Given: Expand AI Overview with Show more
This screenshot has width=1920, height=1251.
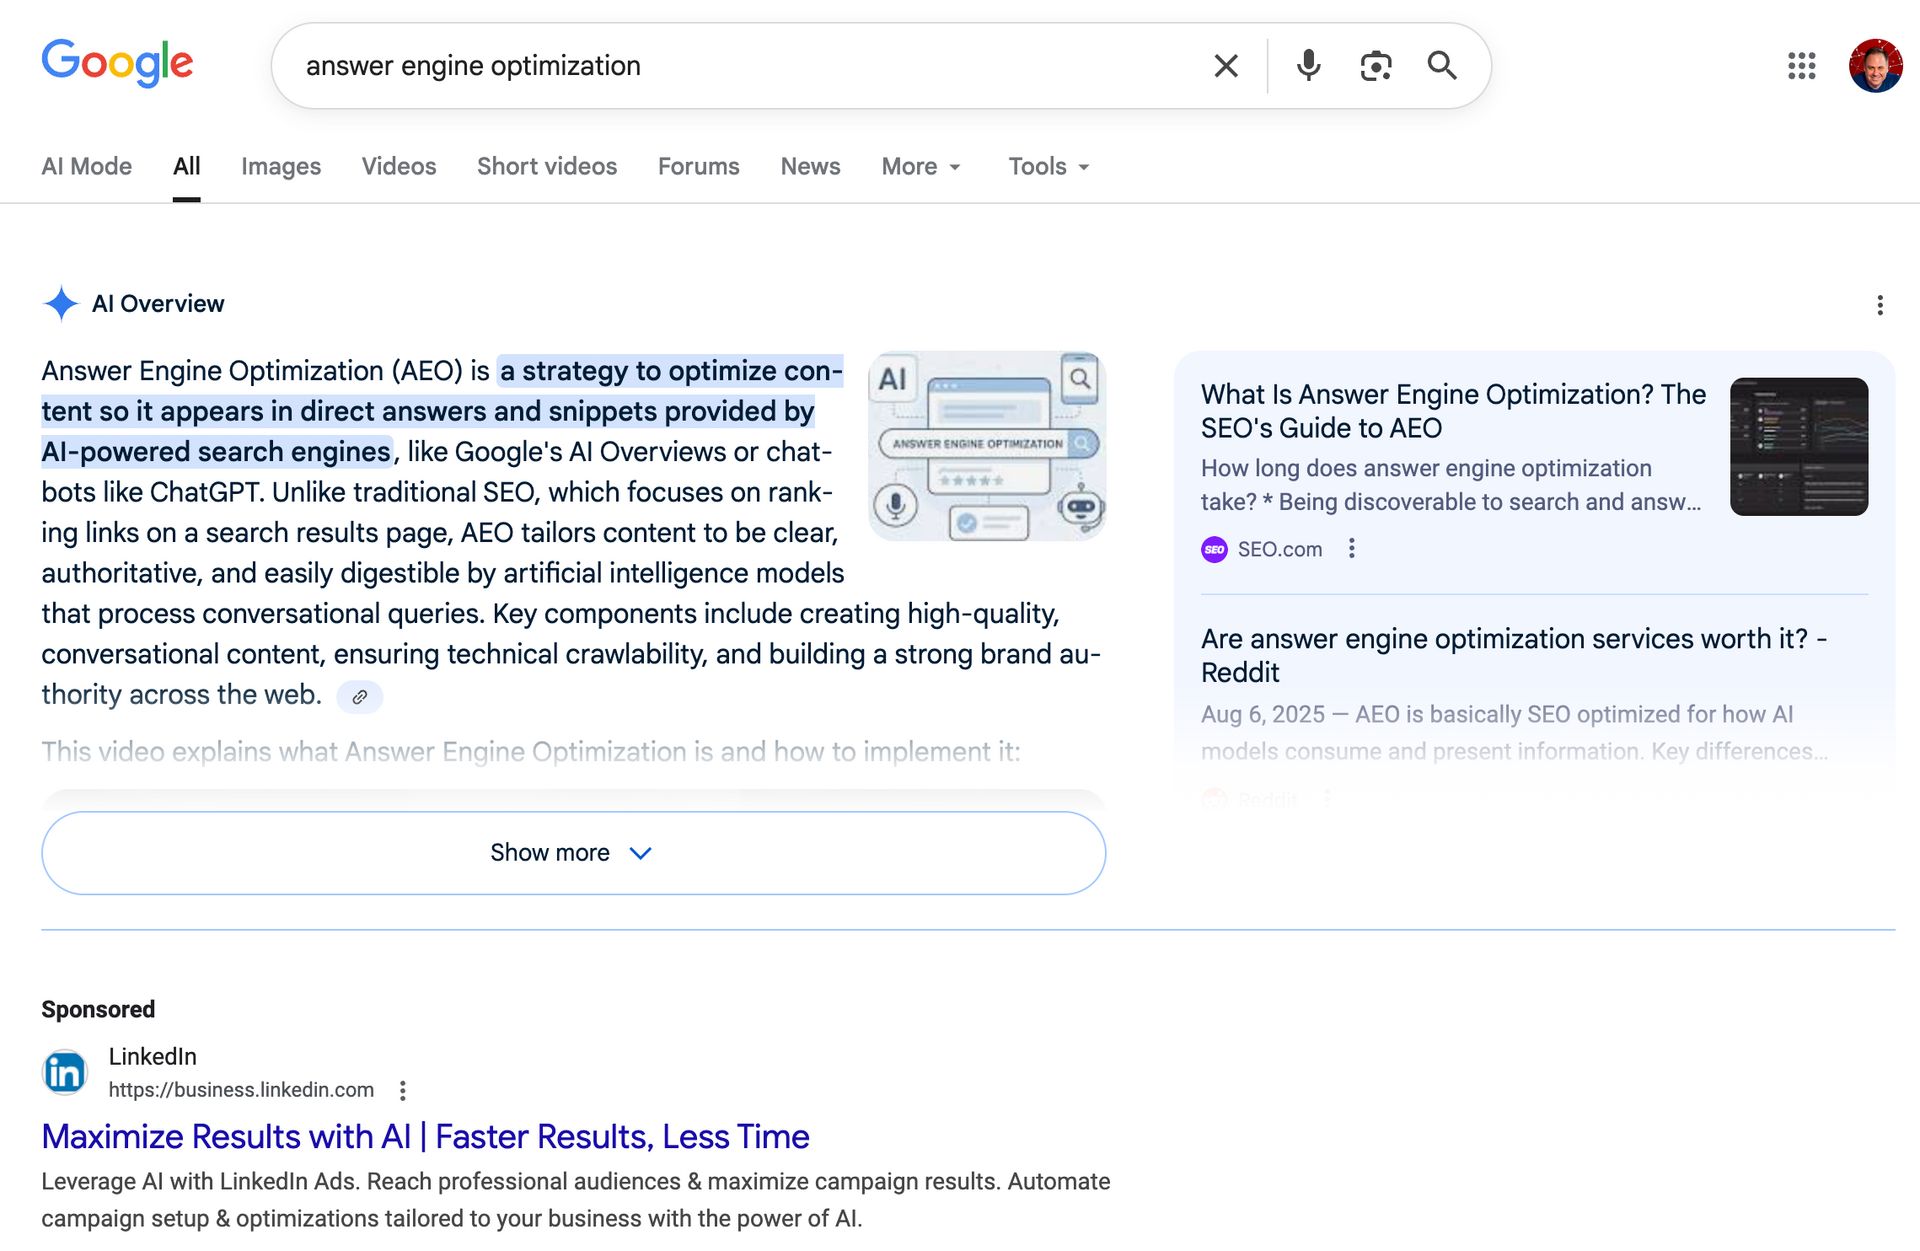Looking at the screenshot, I should 573,853.
